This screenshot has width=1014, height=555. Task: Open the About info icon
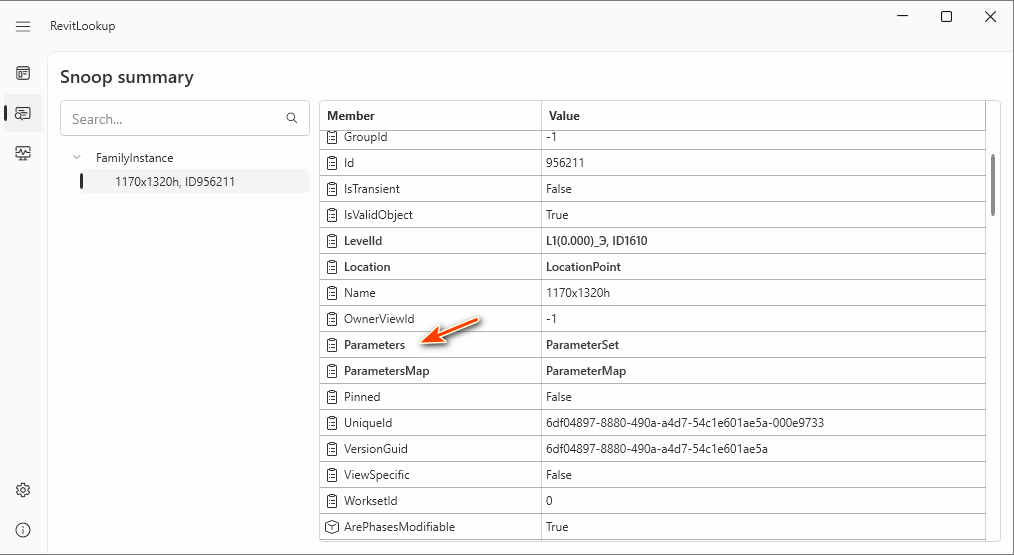click(x=23, y=530)
